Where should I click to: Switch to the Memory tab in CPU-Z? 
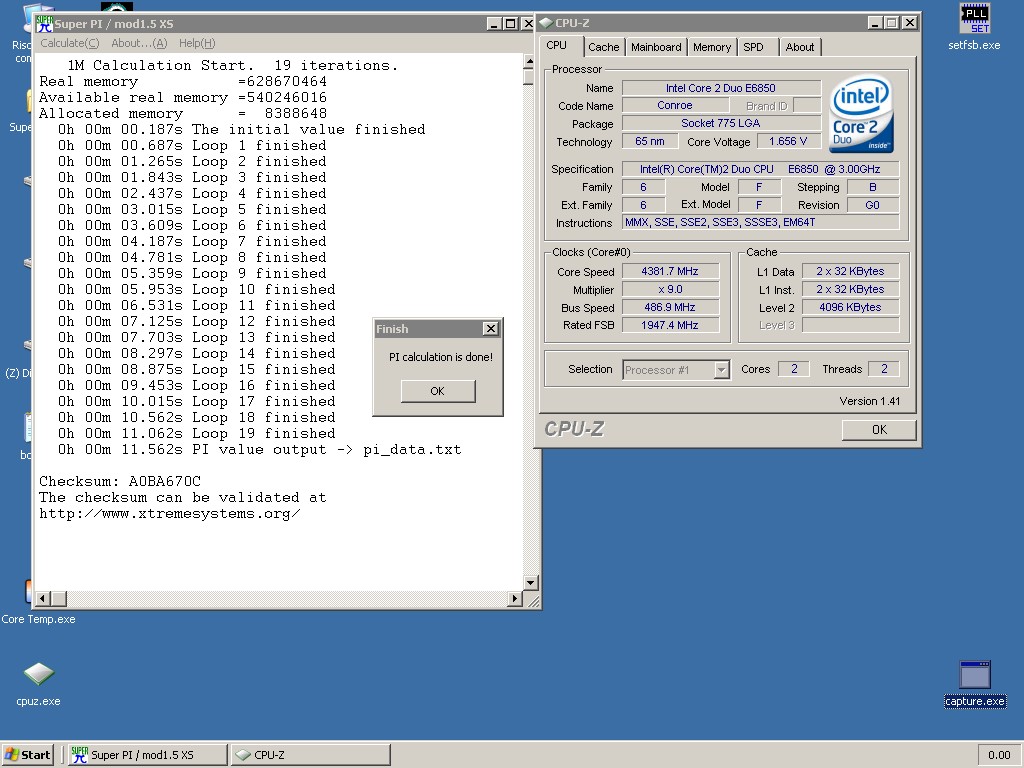(712, 47)
